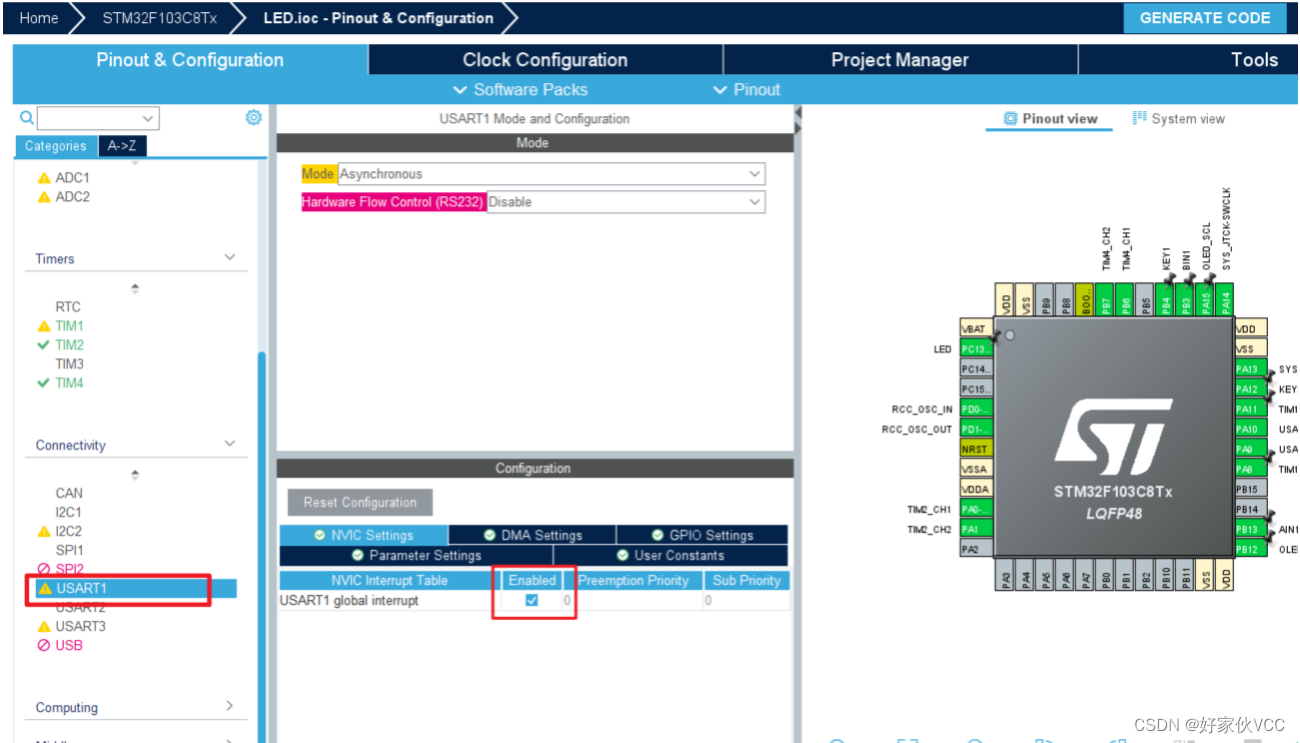Select TIM2 under Timers
Viewport: 1300px width, 743px height.
pyautogui.click(x=69, y=345)
